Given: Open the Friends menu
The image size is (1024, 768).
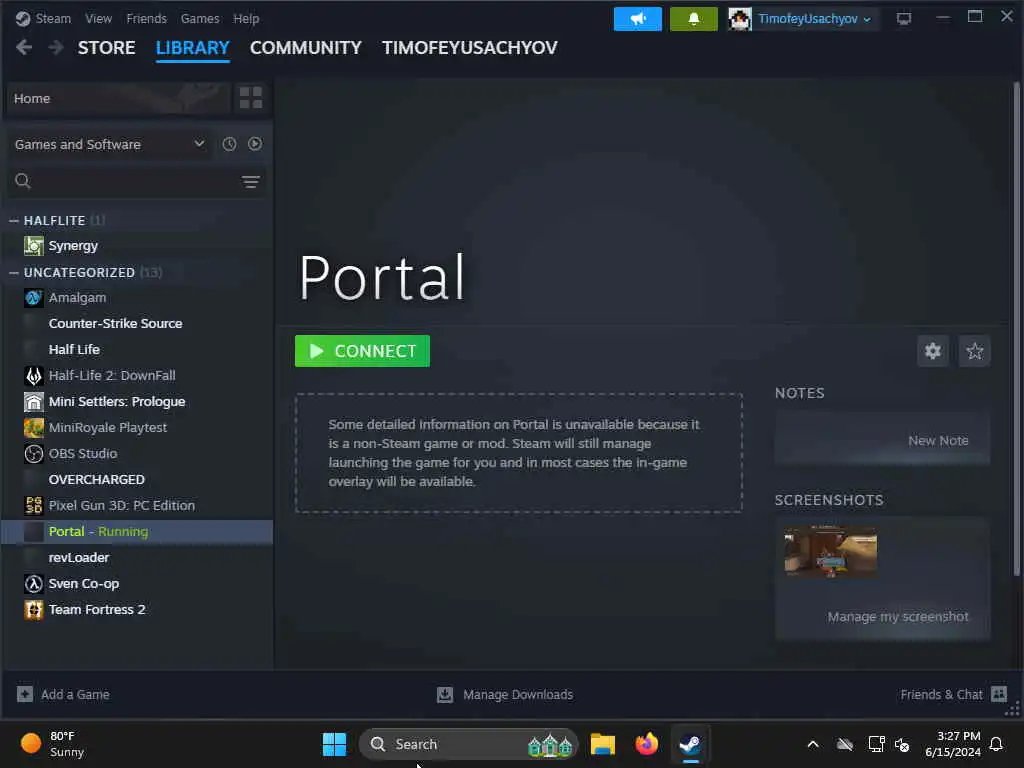Looking at the screenshot, I should [146, 18].
